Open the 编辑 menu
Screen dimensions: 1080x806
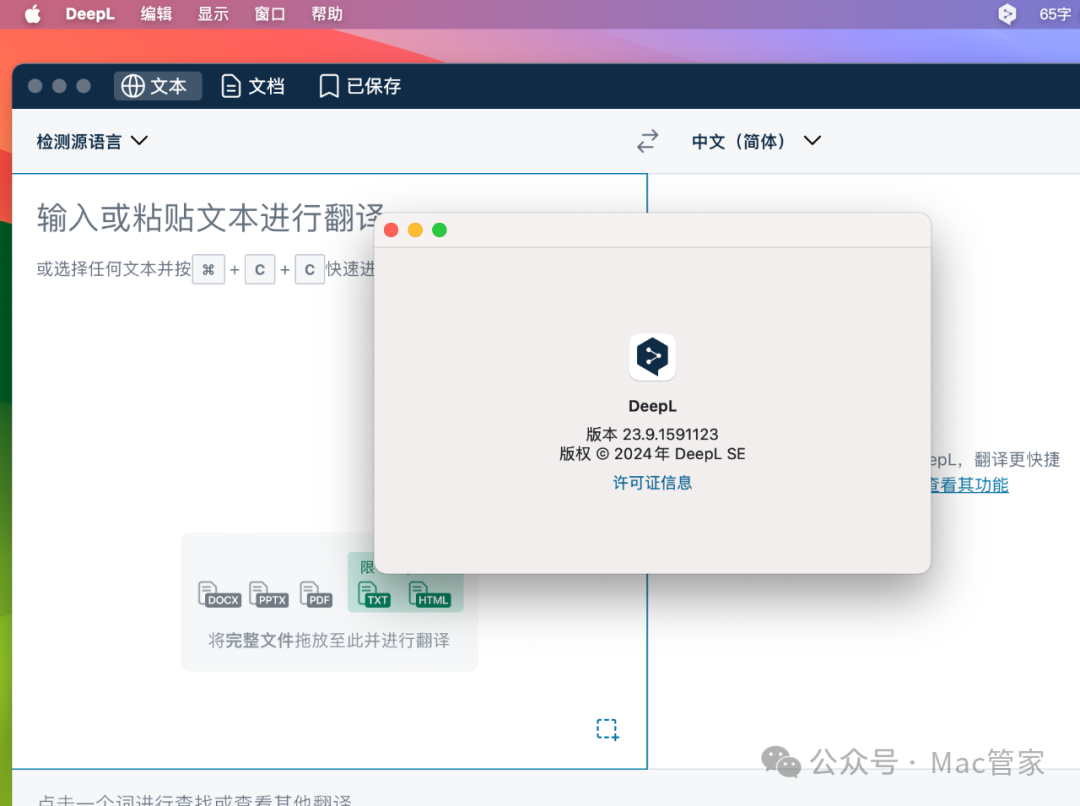[156, 14]
